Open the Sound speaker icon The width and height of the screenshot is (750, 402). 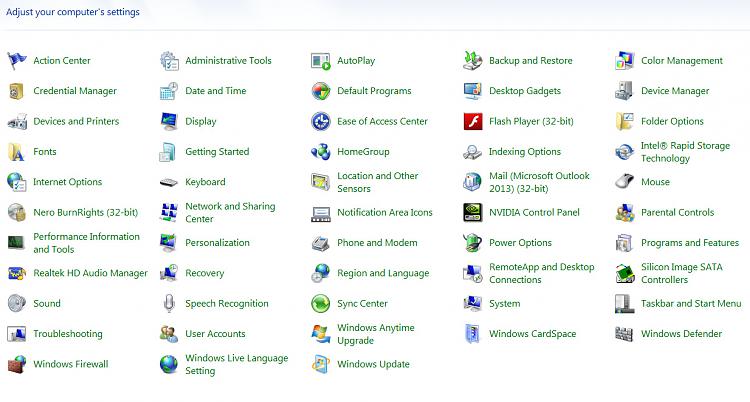(x=17, y=303)
